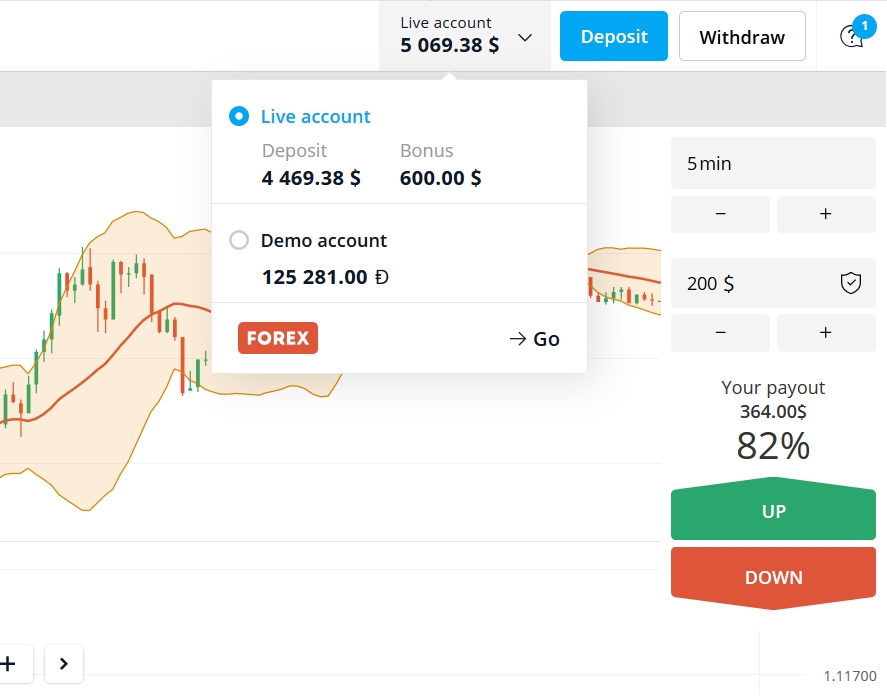Place a DOWN trade with the red button

pyautogui.click(x=773, y=577)
